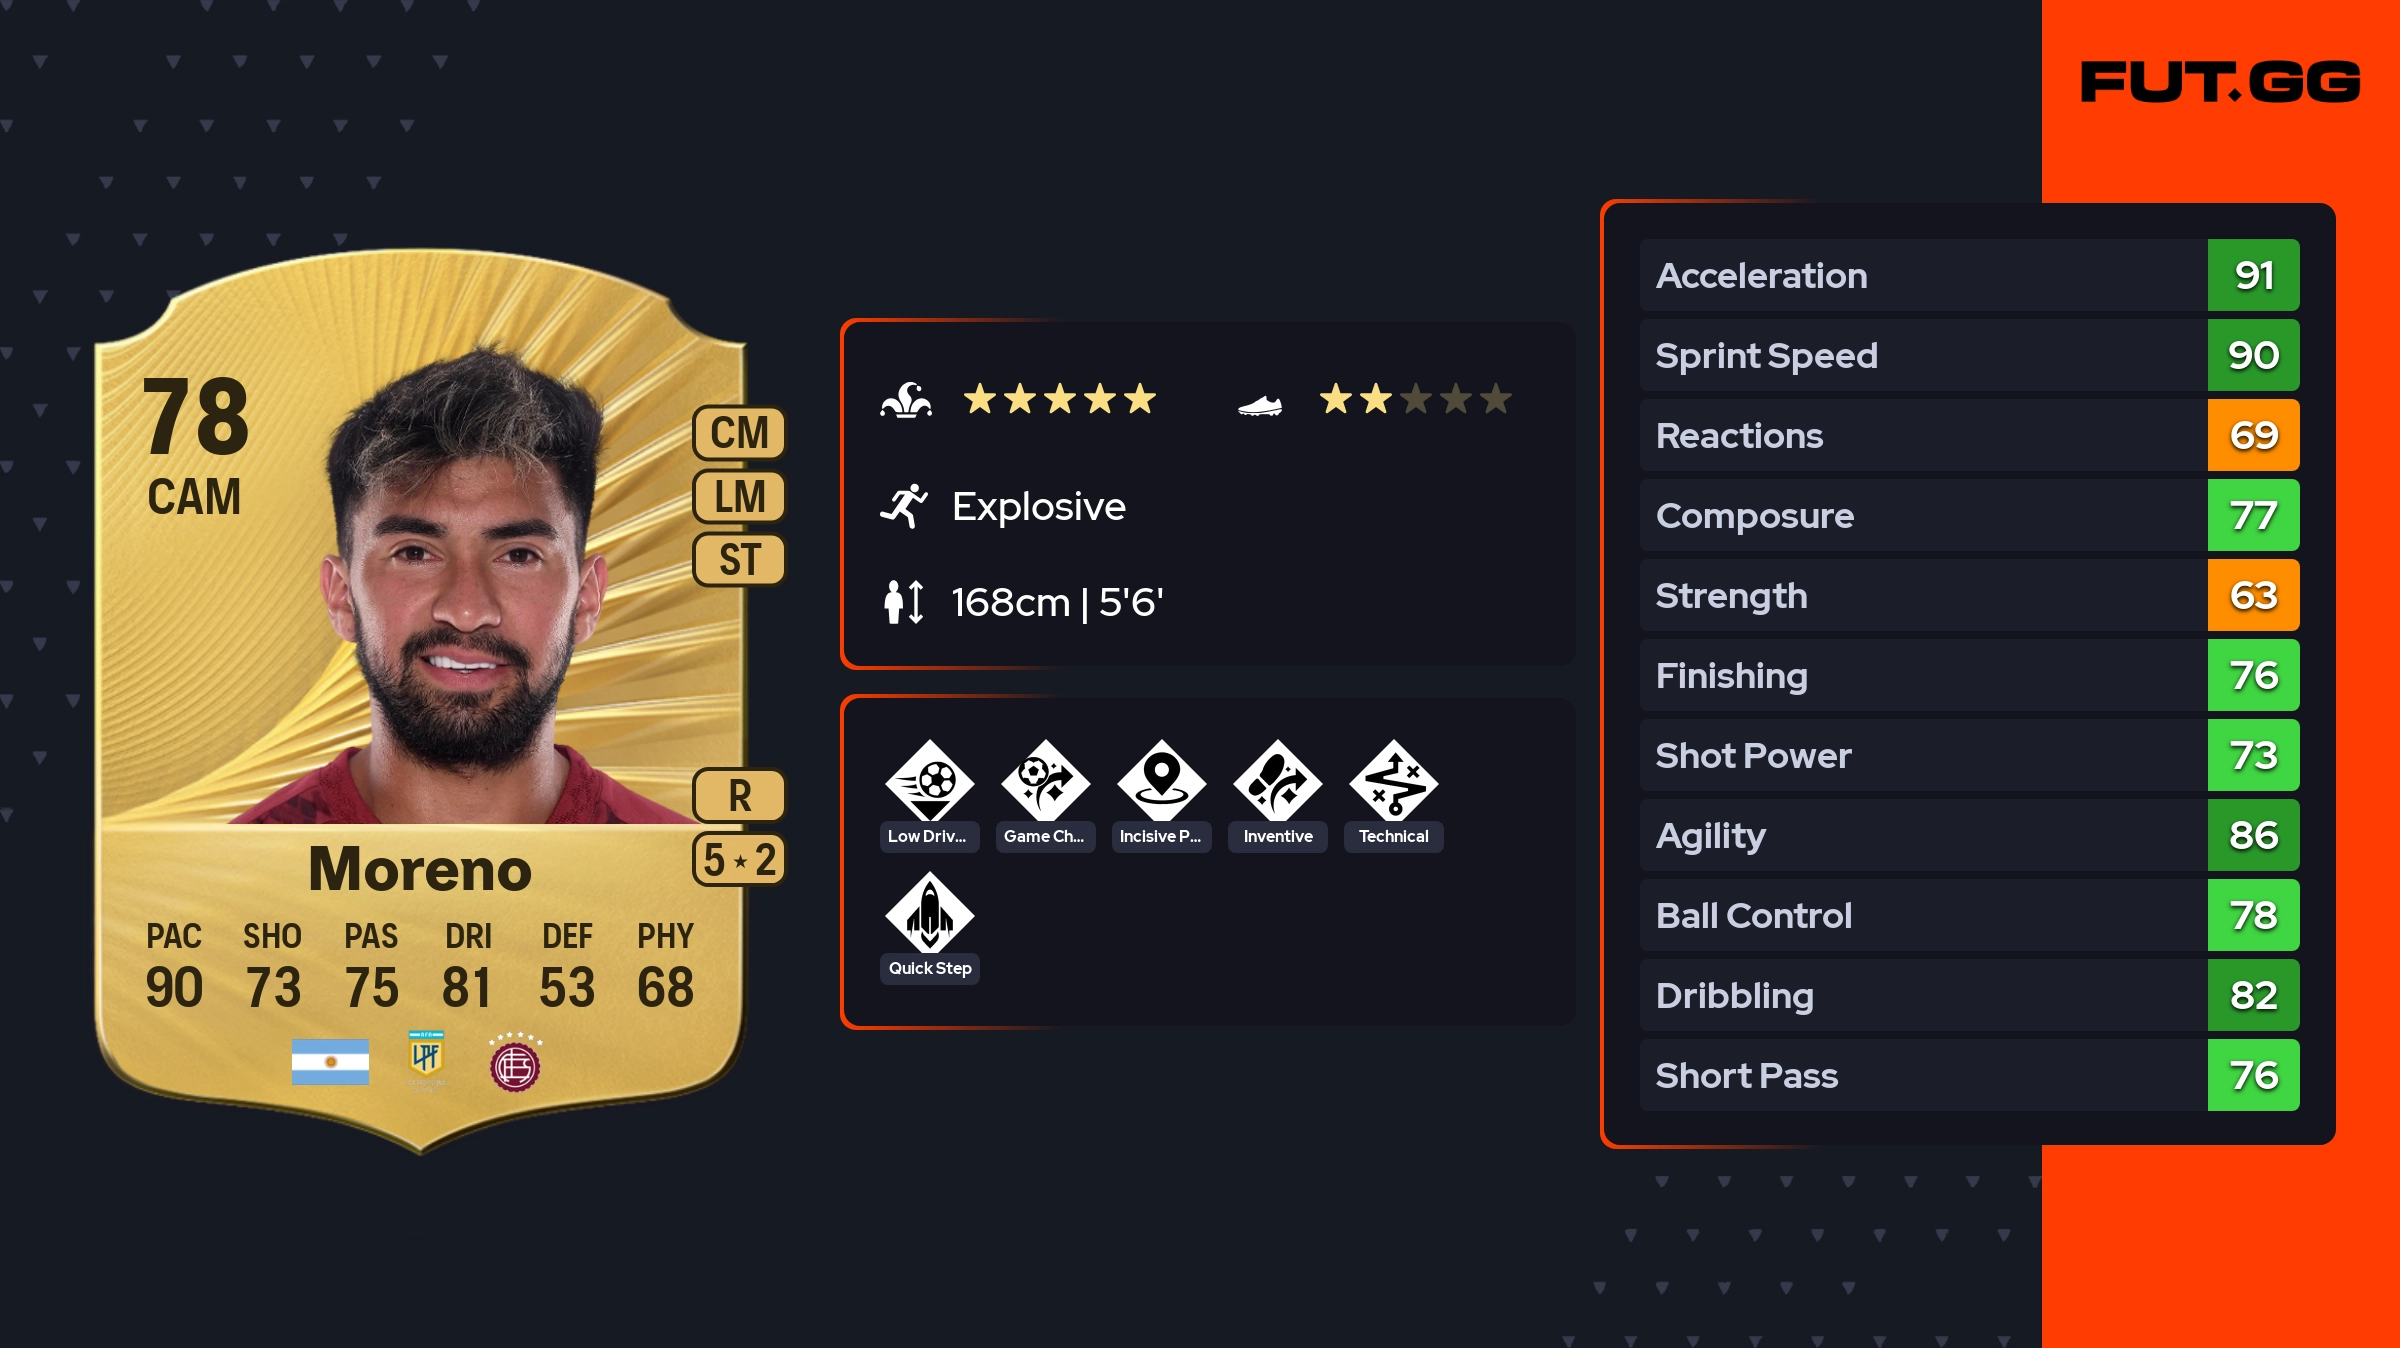The width and height of the screenshot is (2400, 1348).
Task: Select the Quick Step playstyle icon
Action: 930,913
